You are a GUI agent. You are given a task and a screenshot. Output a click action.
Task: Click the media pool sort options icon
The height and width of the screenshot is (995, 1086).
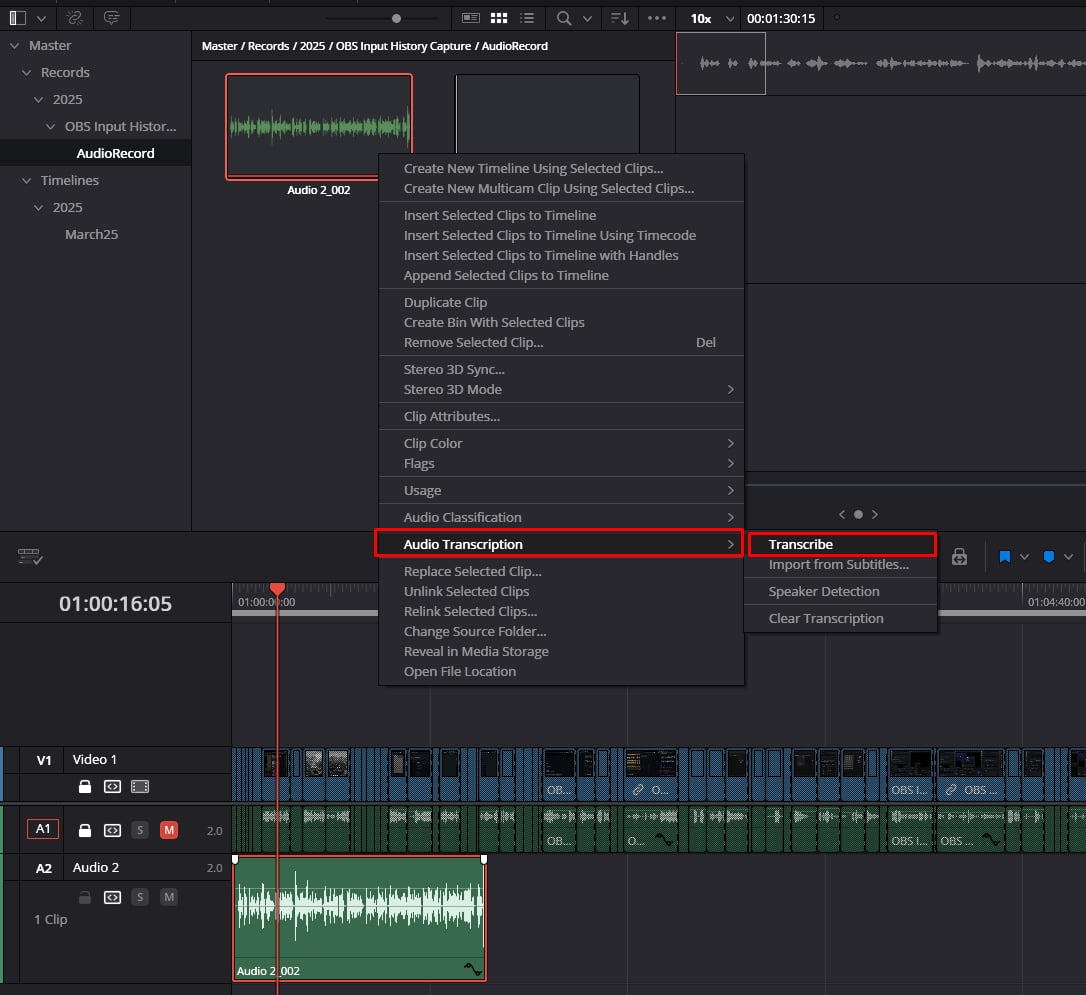pos(620,18)
